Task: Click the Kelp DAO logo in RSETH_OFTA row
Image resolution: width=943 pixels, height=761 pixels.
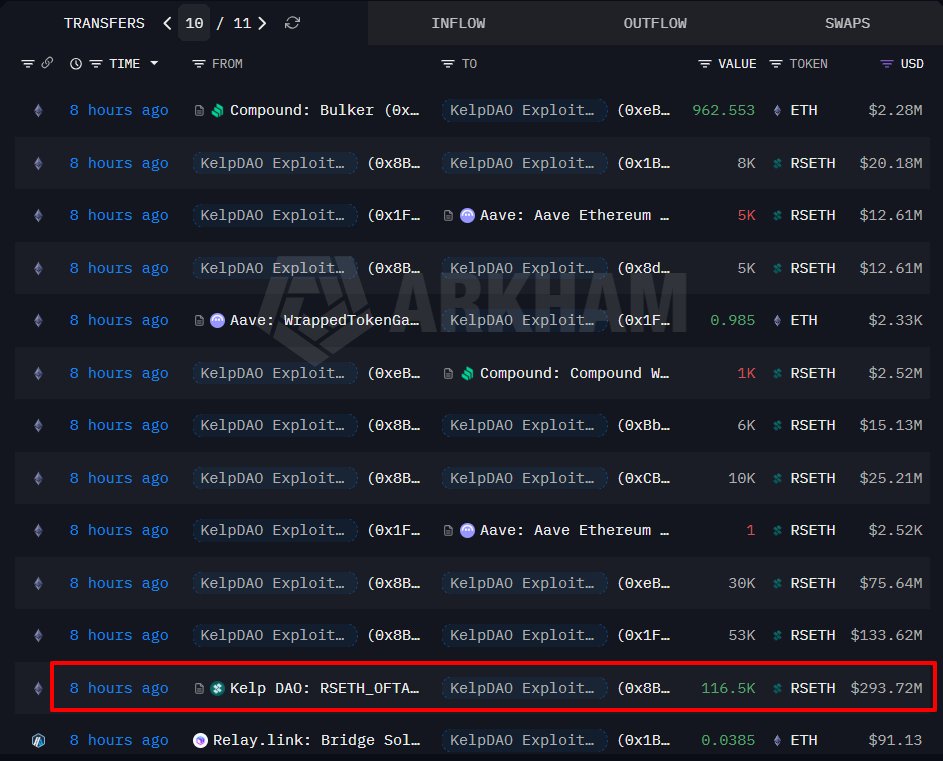Action: [217, 688]
